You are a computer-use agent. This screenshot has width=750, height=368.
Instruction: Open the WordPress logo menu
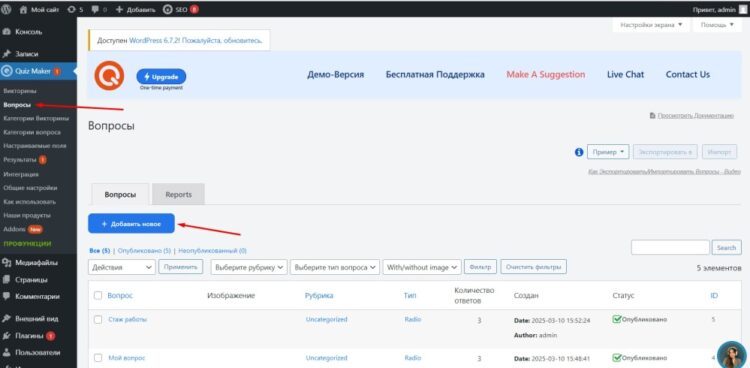(x=6, y=9)
